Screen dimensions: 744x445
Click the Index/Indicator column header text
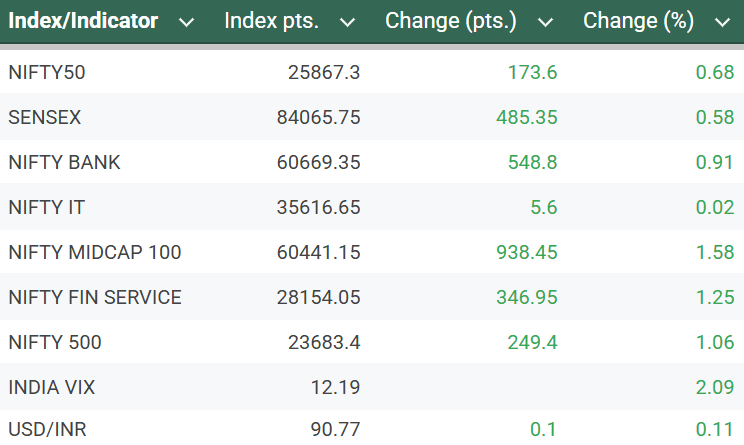pos(83,21)
